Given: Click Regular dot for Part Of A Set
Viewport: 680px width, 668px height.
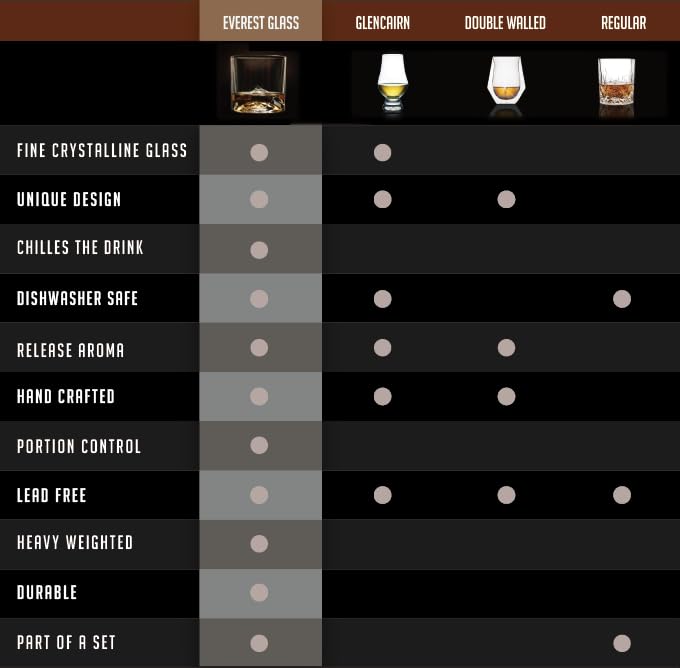Looking at the screenshot, I should pyautogui.click(x=622, y=643).
